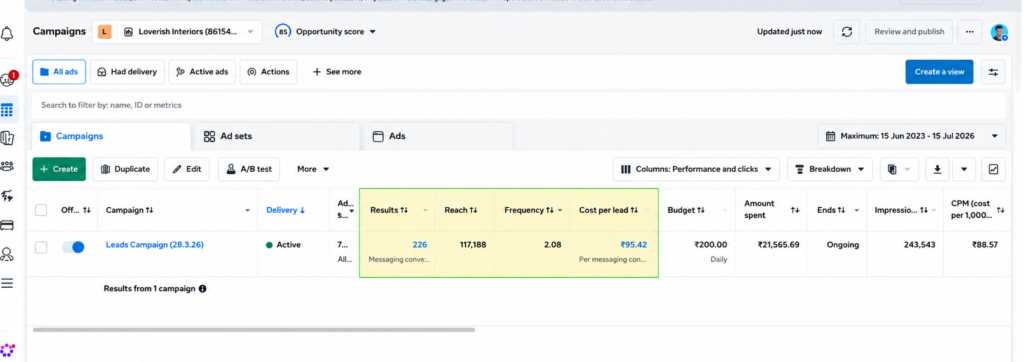Click the horizontal table scrollbar
1024x362 pixels.
254,330
